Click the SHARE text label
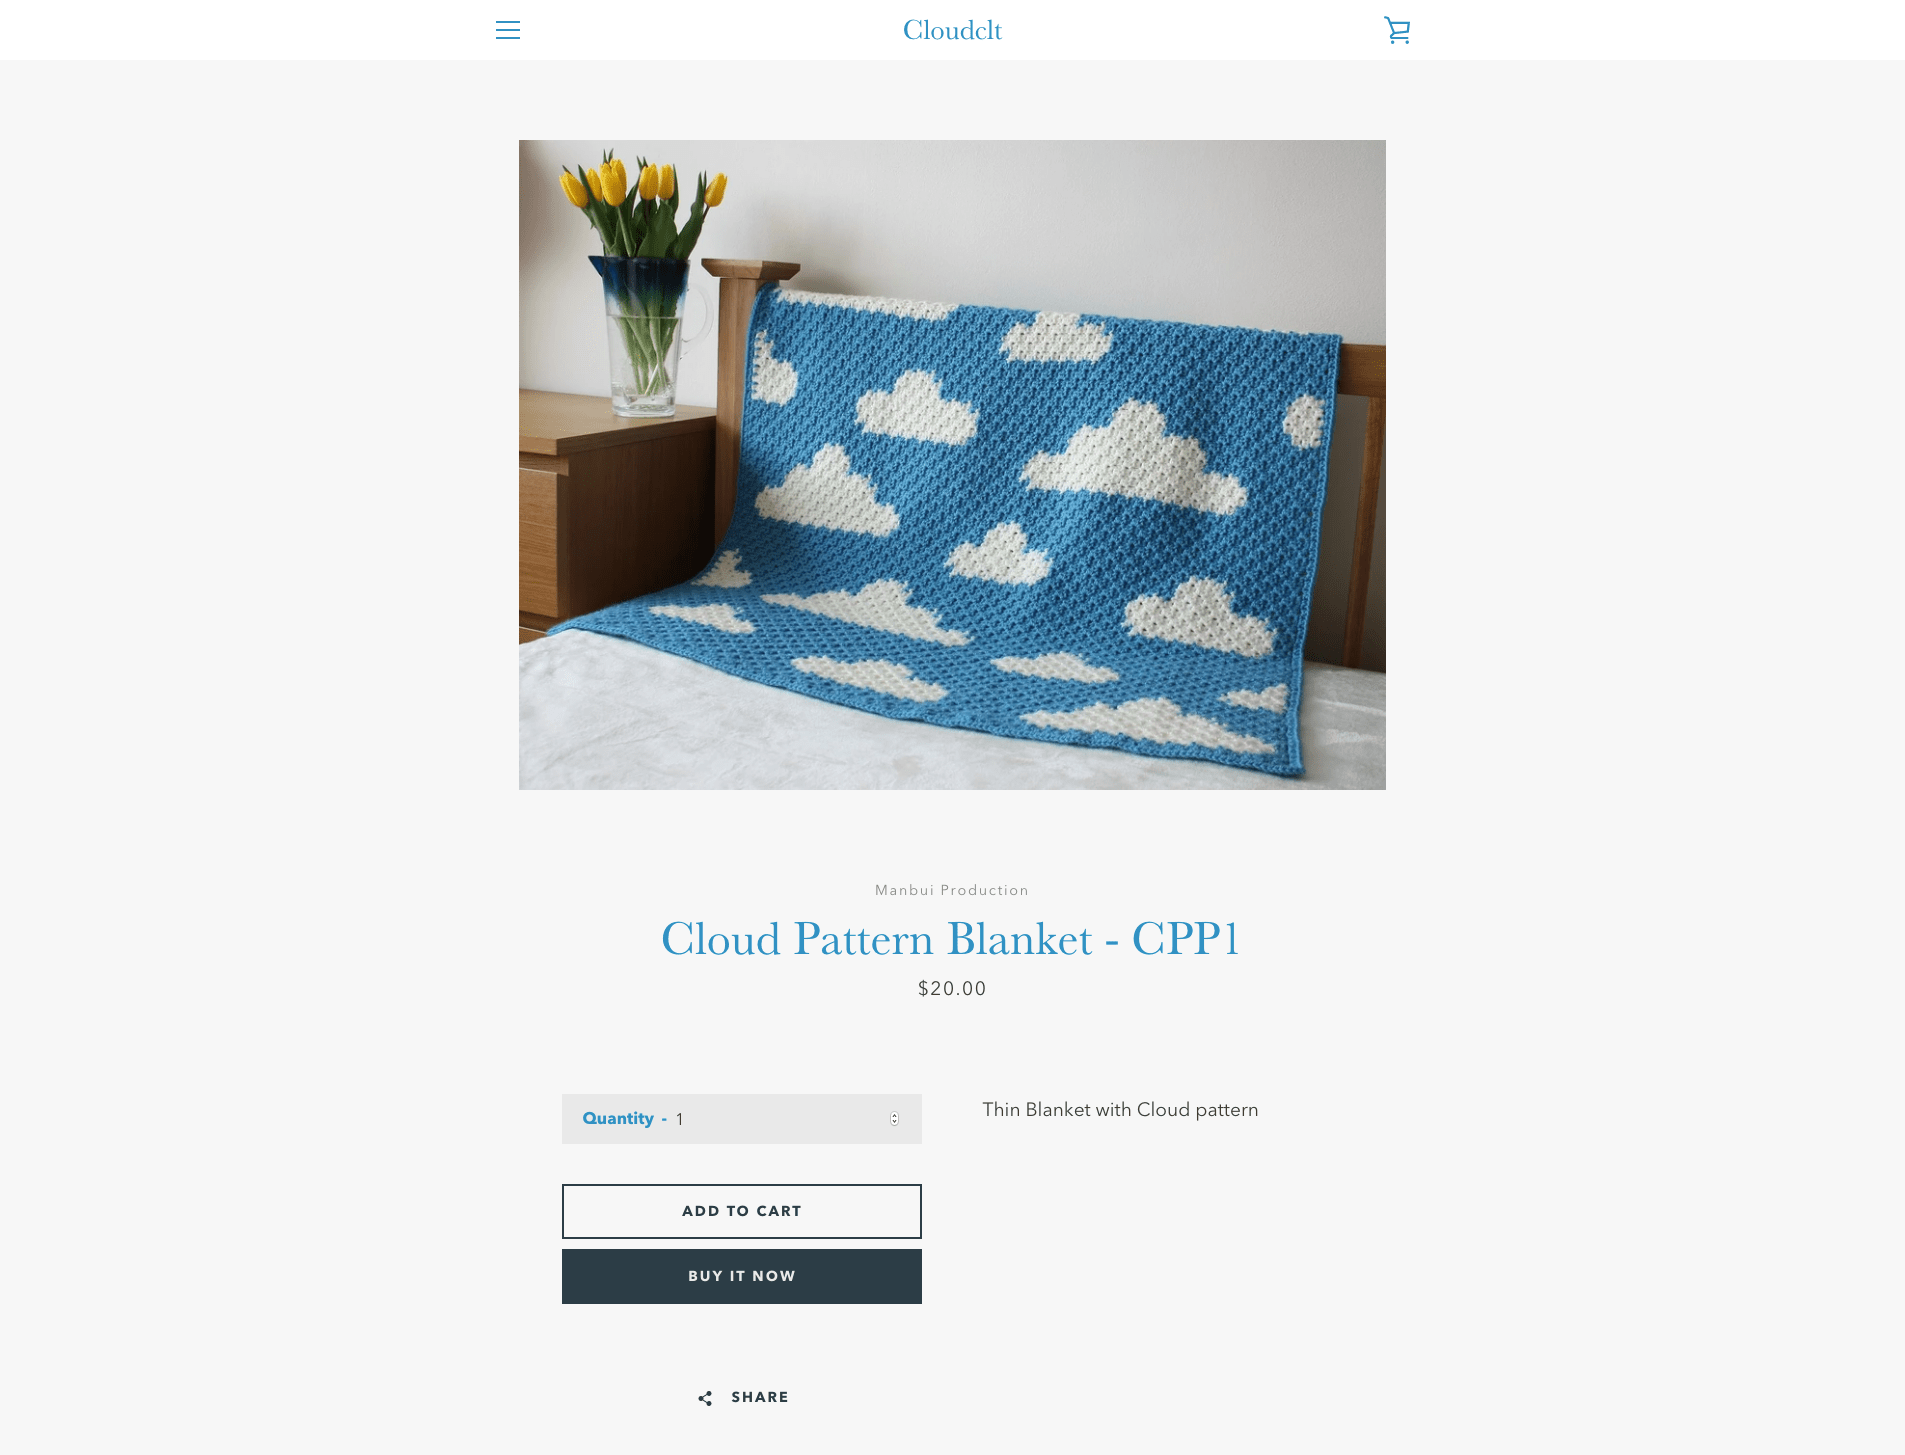 point(760,1397)
